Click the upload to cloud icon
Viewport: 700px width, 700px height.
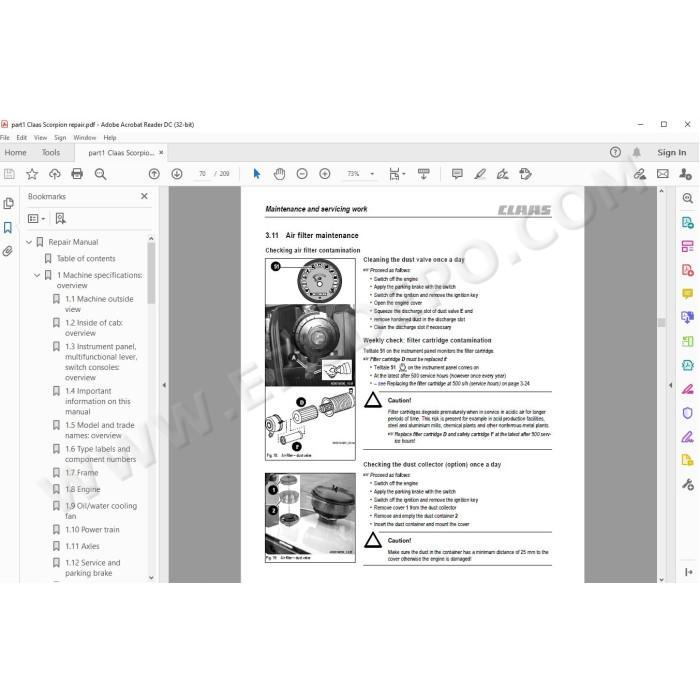pos(54,174)
